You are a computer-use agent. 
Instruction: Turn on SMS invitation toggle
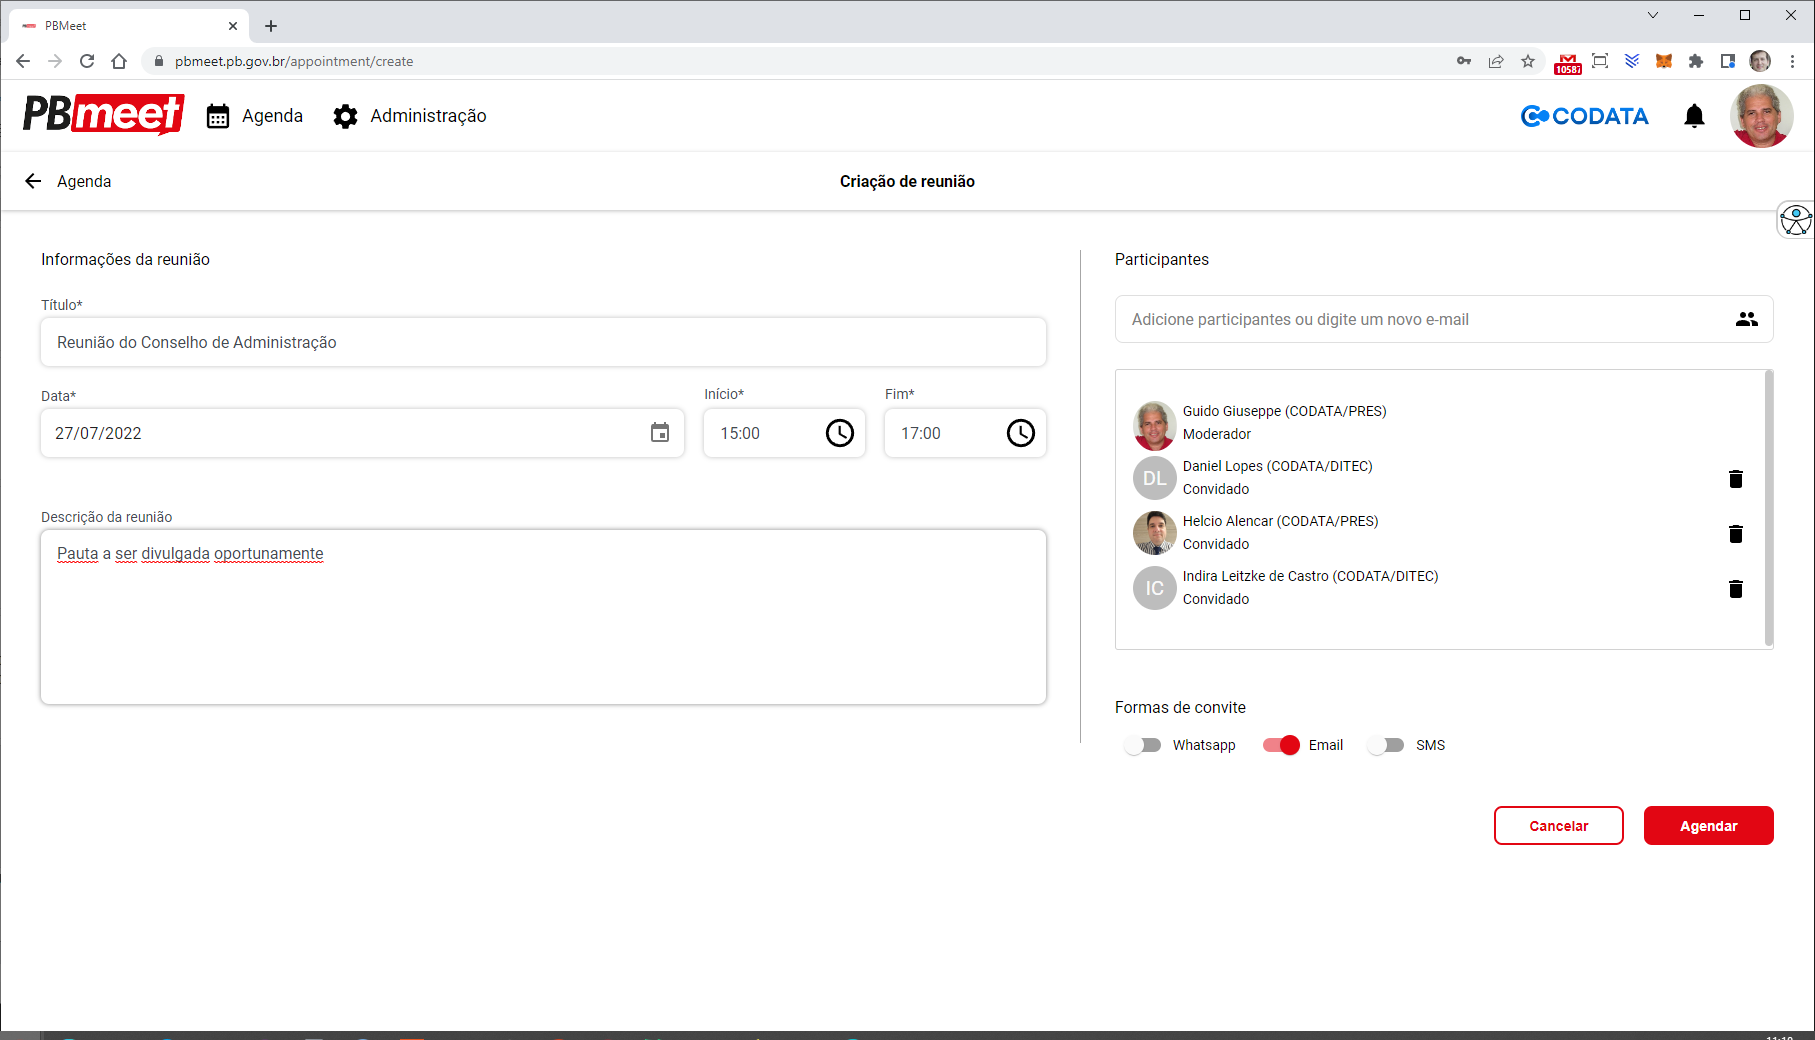point(1386,745)
